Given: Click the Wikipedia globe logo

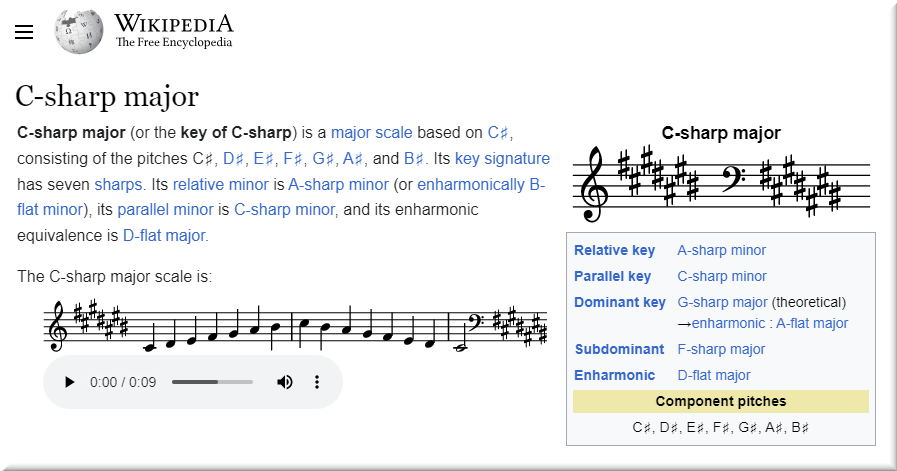Looking at the screenshot, I should pos(78,31).
